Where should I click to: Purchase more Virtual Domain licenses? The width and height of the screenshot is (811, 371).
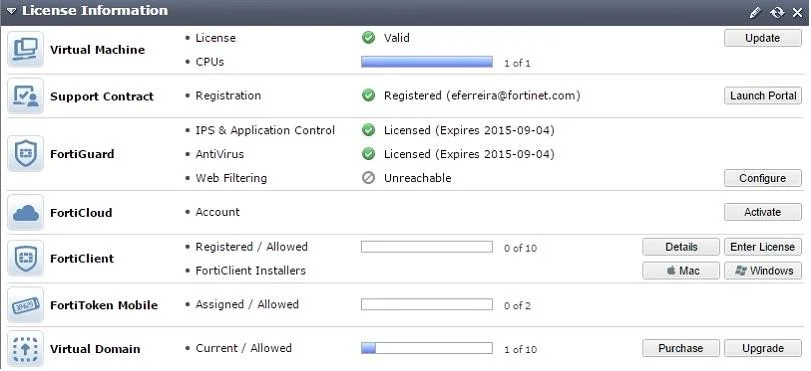click(x=681, y=348)
